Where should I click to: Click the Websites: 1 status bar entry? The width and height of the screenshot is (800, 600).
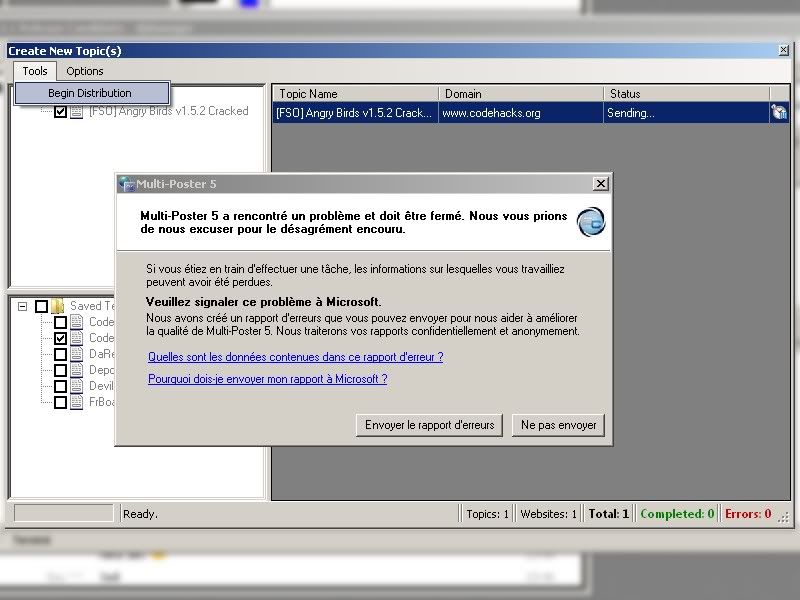[x=548, y=514]
